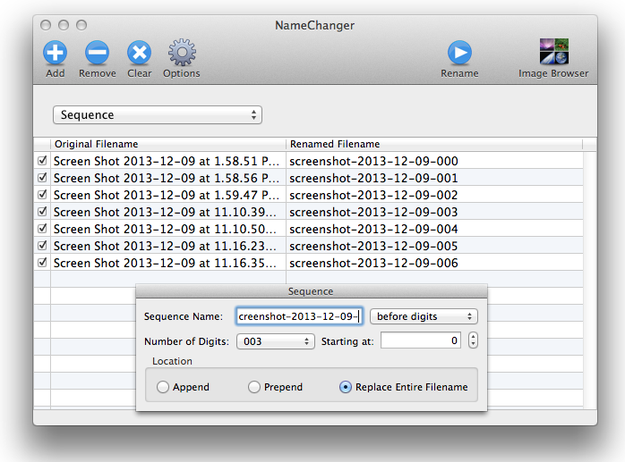
Task: Open the Sequence rename mode dropdown
Action: (157, 115)
